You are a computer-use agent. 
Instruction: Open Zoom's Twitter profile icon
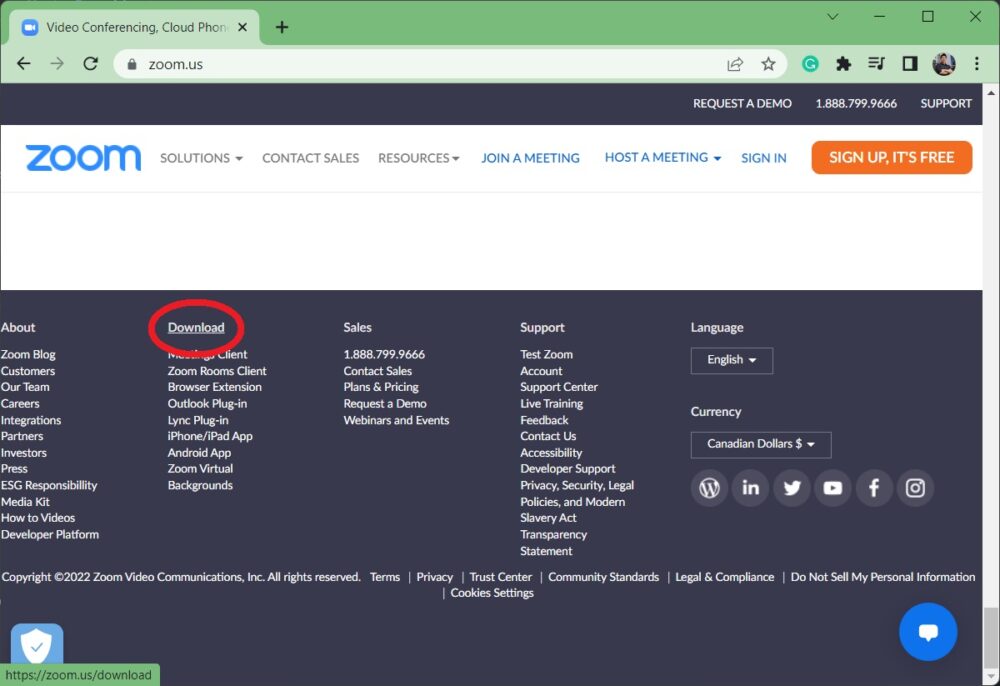[x=792, y=488]
